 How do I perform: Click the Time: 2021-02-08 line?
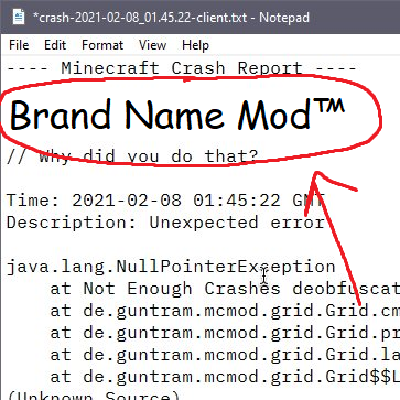pyautogui.click(x=166, y=201)
